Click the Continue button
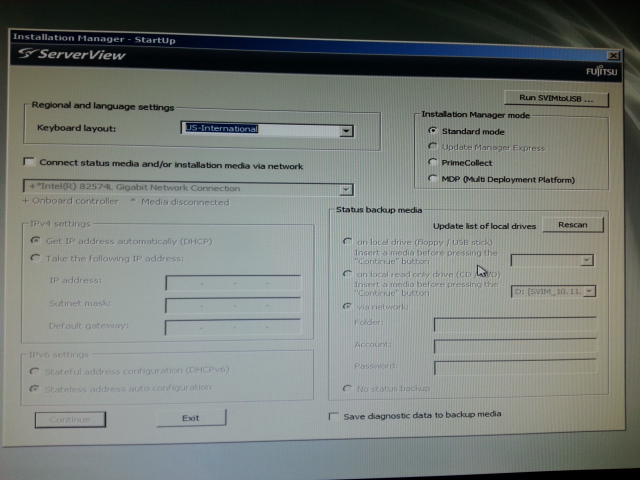This screenshot has height=480, width=640. click(x=70, y=420)
